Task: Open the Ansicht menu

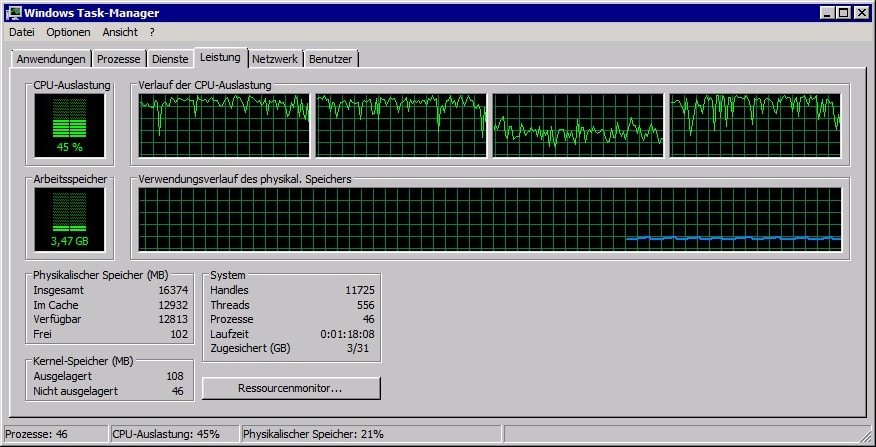Action: pos(120,32)
